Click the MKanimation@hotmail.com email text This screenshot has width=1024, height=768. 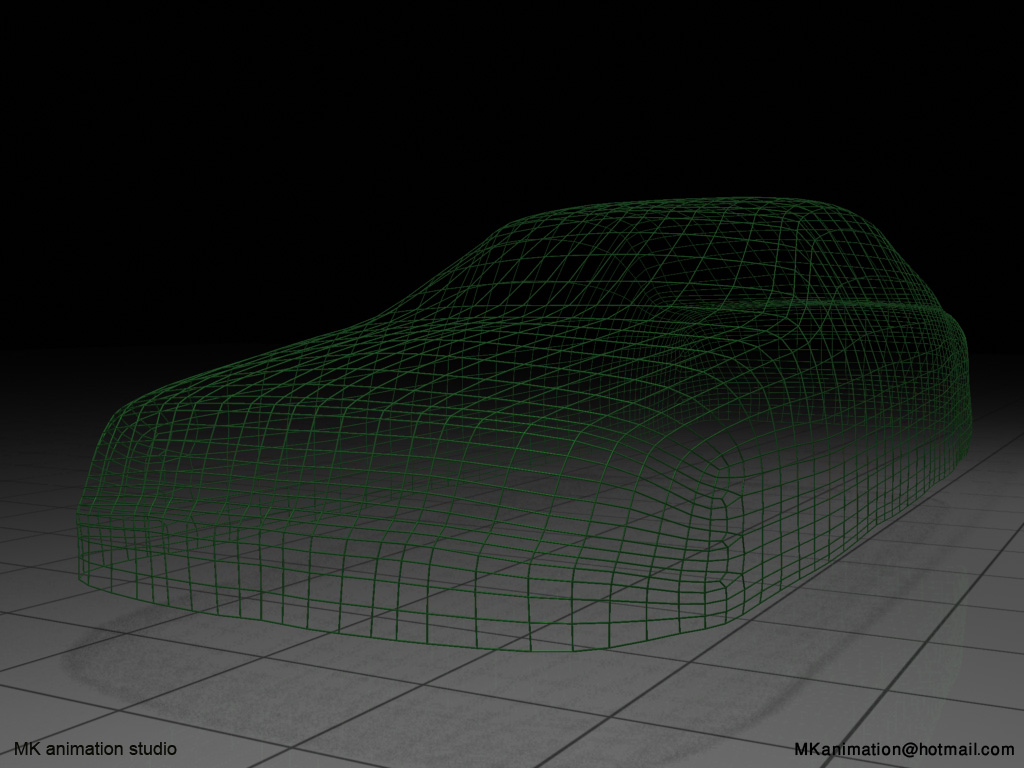(904, 748)
